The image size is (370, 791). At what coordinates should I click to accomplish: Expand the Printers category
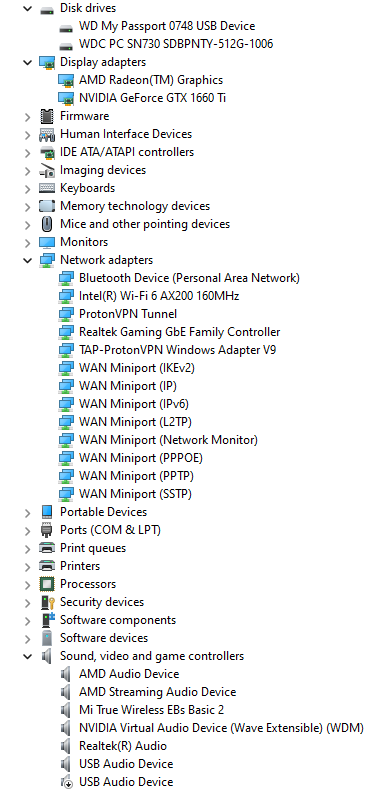27,567
